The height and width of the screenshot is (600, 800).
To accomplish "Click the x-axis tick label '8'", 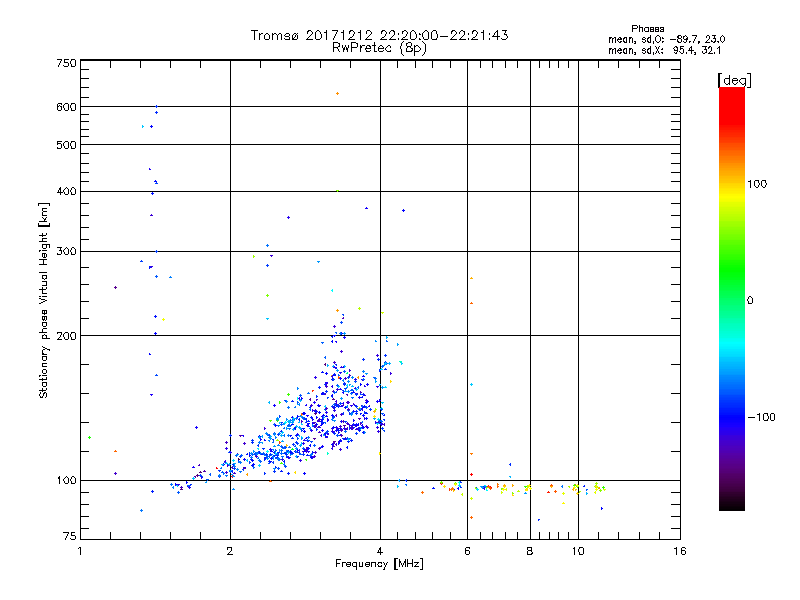I will 530,551.
